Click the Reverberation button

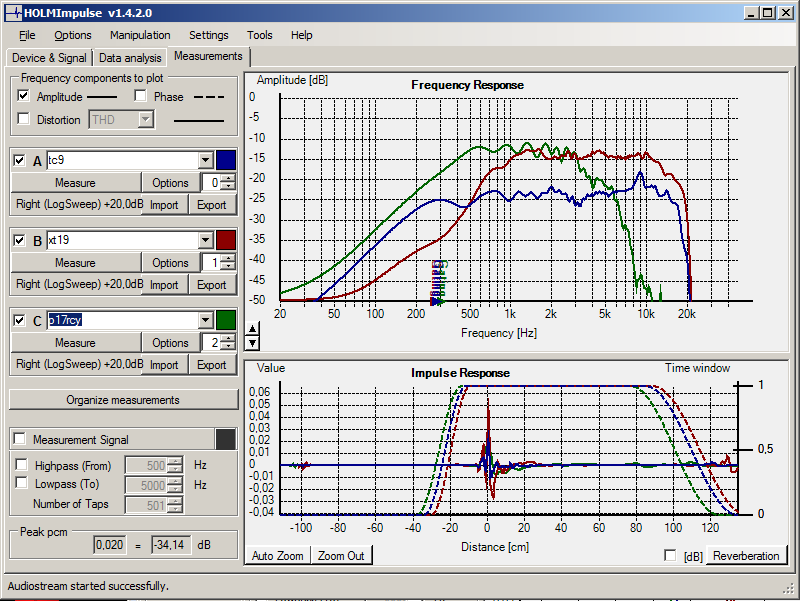click(746, 556)
